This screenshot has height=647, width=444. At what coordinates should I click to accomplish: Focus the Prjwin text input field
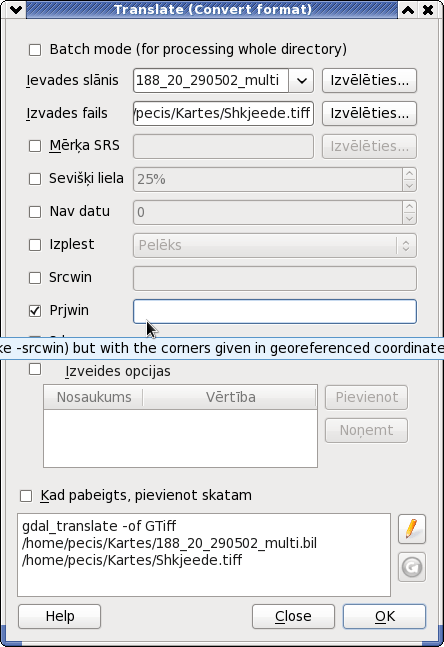(x=274, y=312)
